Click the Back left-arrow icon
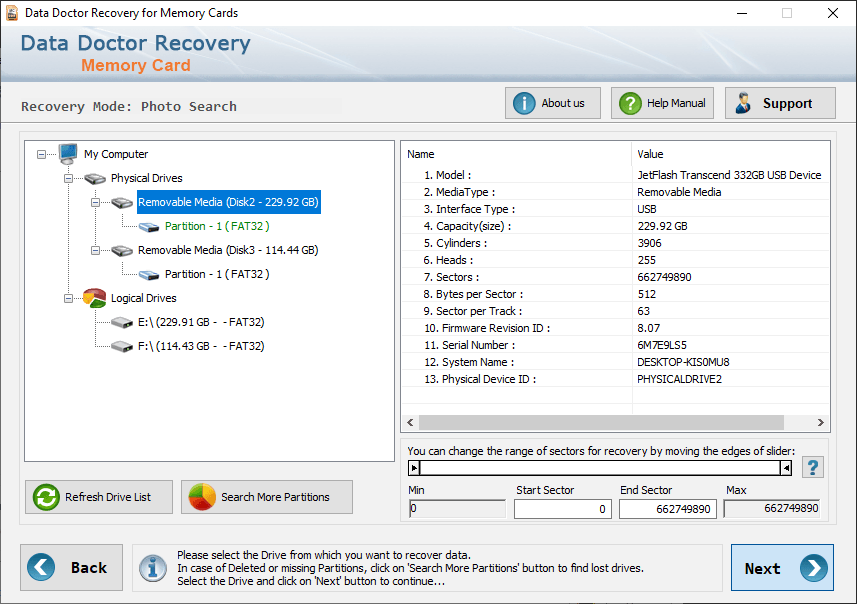This screenshot has width=857, height=604. tap(41, 567)
